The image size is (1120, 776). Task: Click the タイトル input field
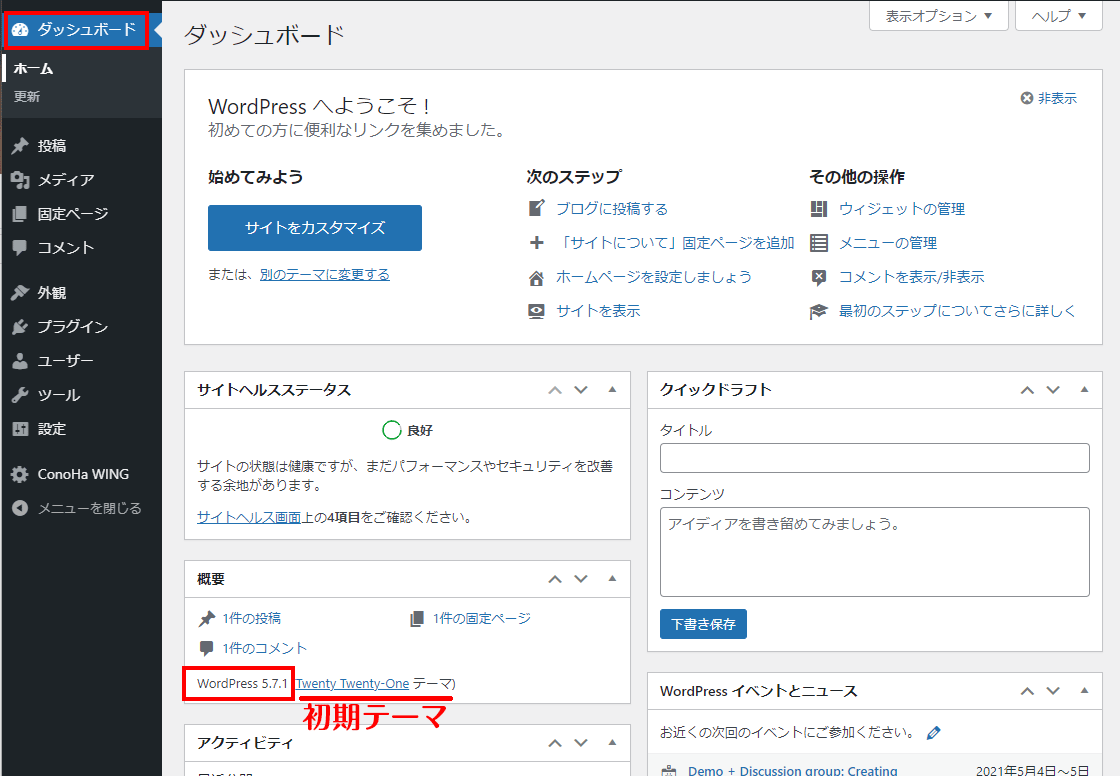[874, 458]
